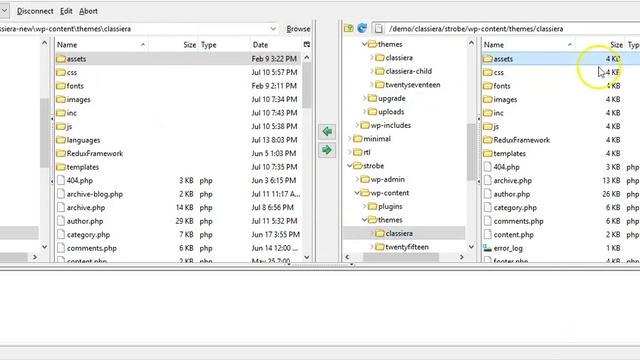Image resolution: width=640 pixels, height=360 pixels.
Task: Expand the classiera-child tree node
Action: (x=372, y=71)
